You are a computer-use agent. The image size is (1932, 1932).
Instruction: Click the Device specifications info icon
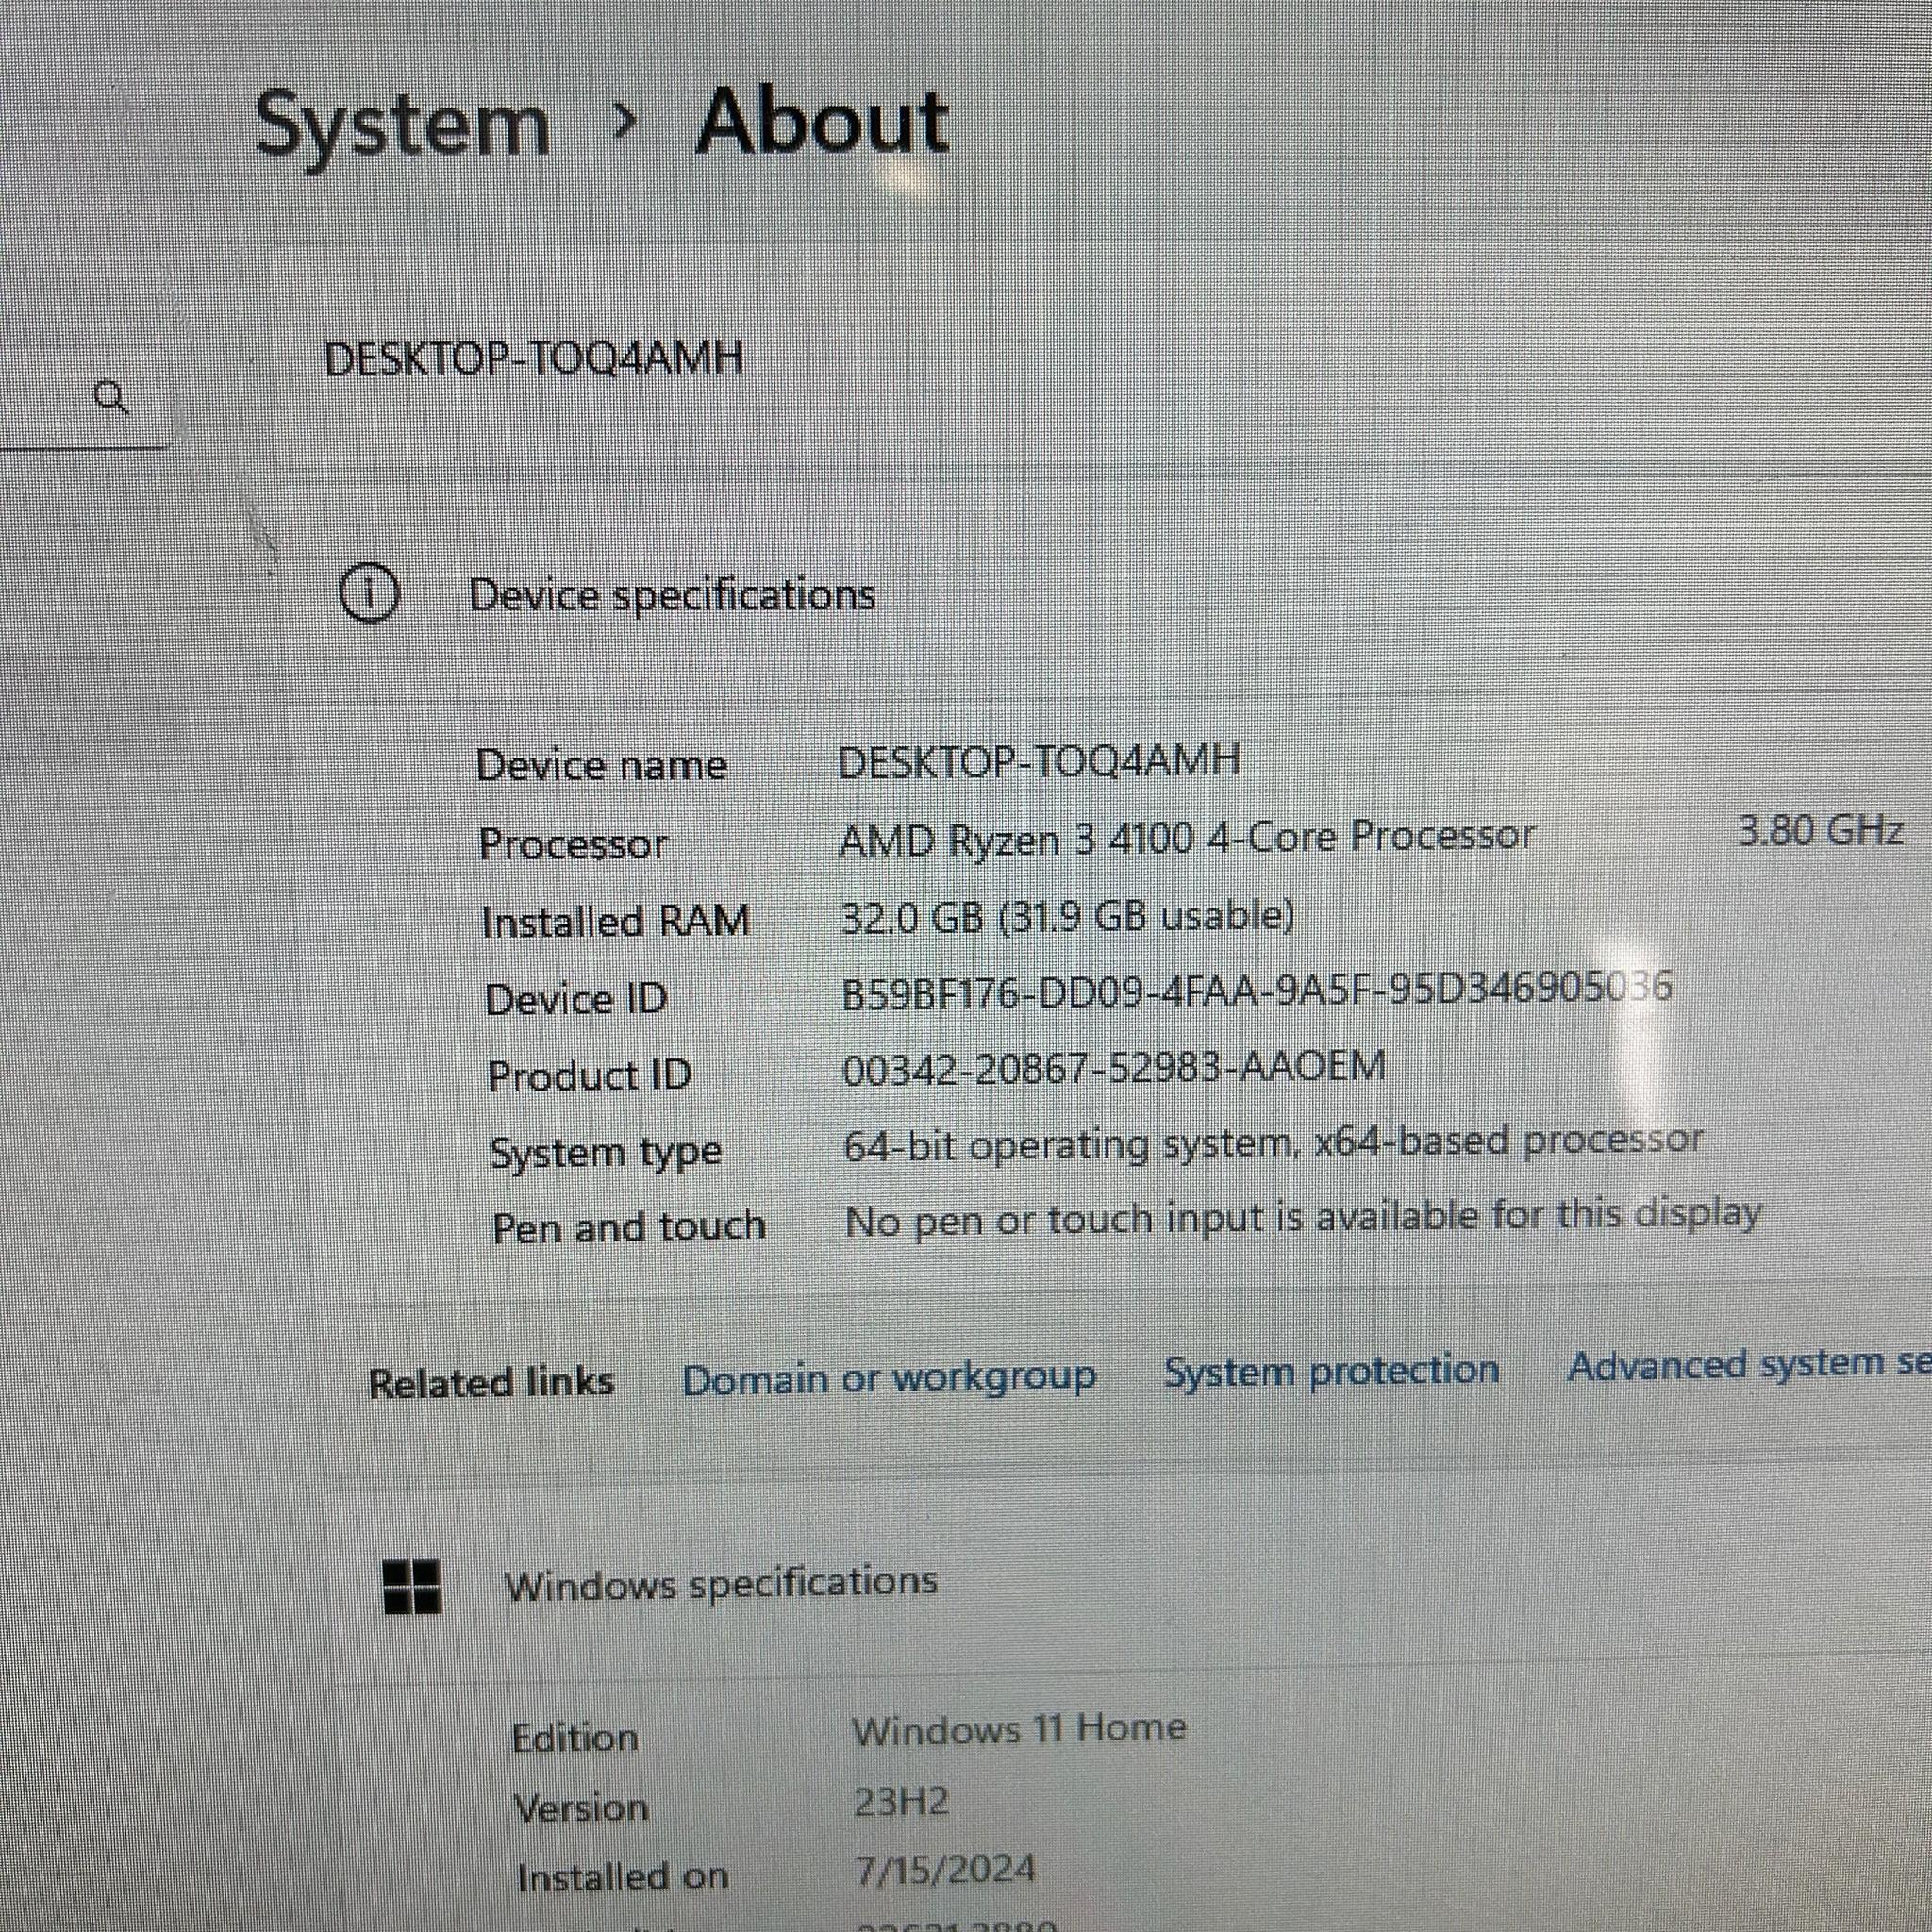pos(369,594)
